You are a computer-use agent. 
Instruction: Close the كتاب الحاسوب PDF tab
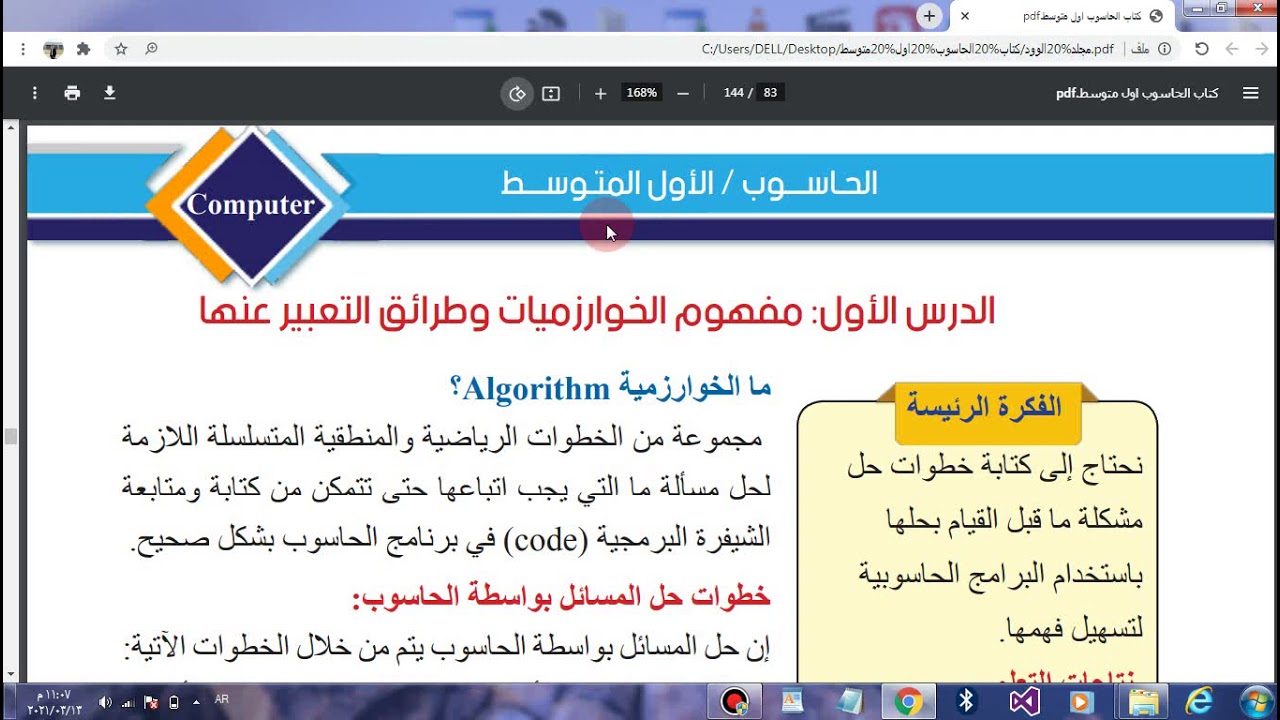pyautogui.click(x=964, y=17)
